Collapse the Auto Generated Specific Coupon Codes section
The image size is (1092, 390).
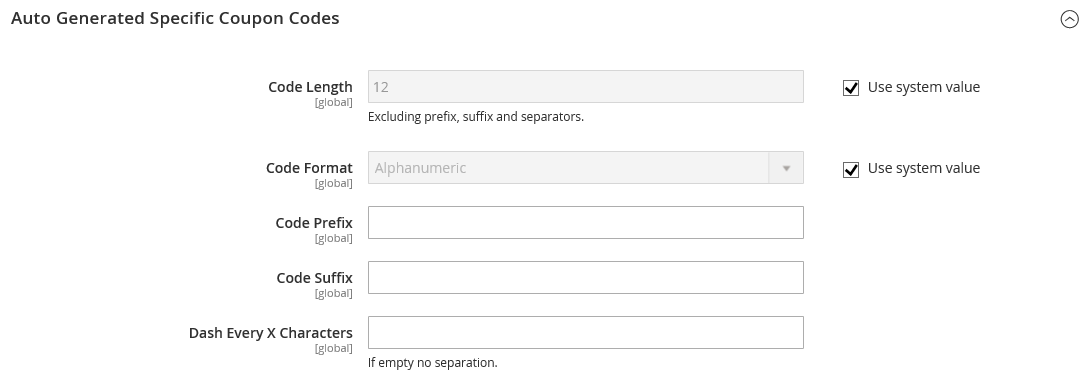(1069, 19)
